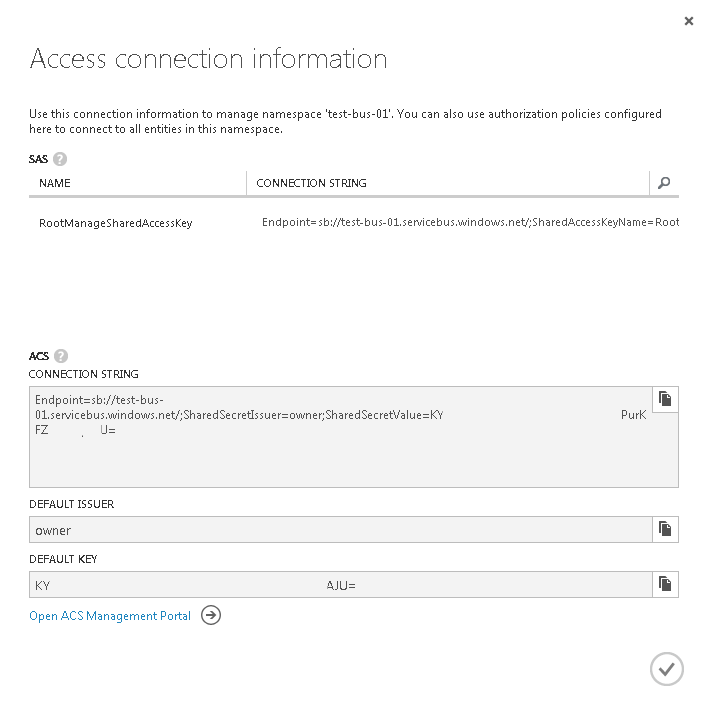The height and width of the screenshot is (709, 705).
Task: Click the DEFAULT ISSUER label
Action: pyautogui.click(x=72, y=504)
